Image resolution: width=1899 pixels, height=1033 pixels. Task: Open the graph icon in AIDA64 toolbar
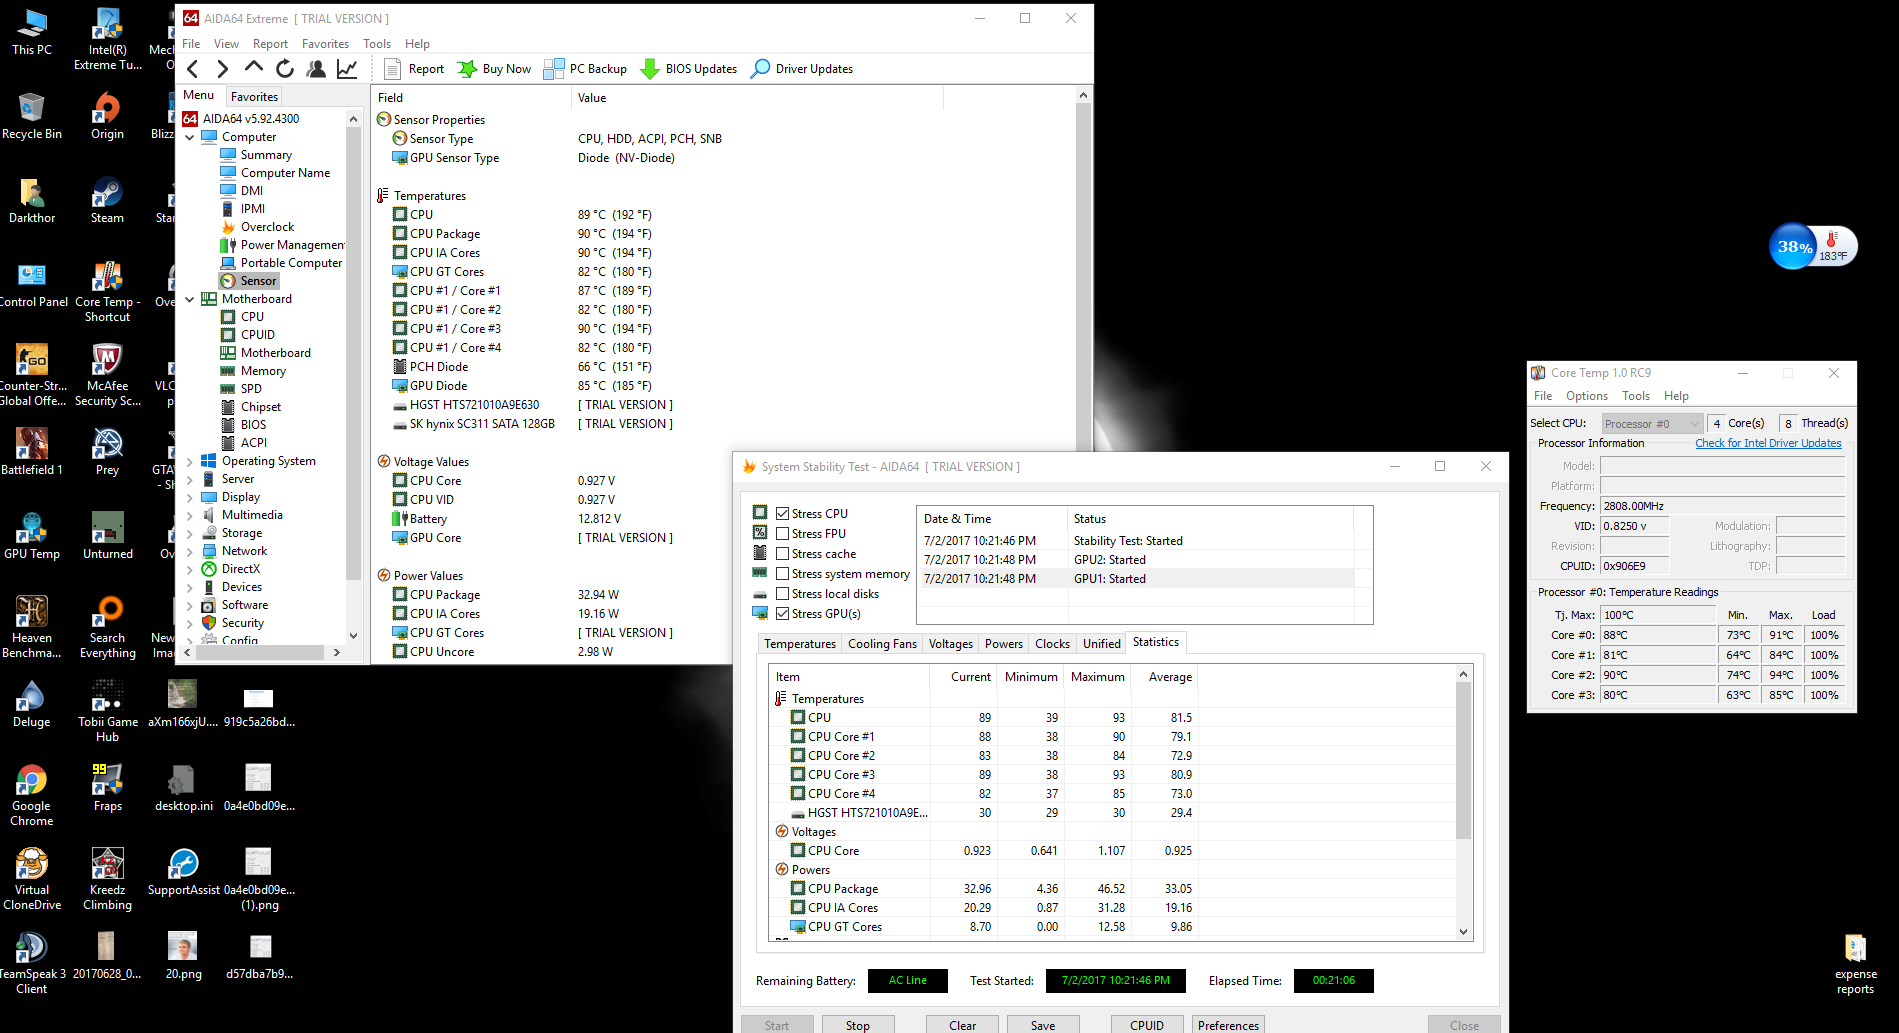347,69
